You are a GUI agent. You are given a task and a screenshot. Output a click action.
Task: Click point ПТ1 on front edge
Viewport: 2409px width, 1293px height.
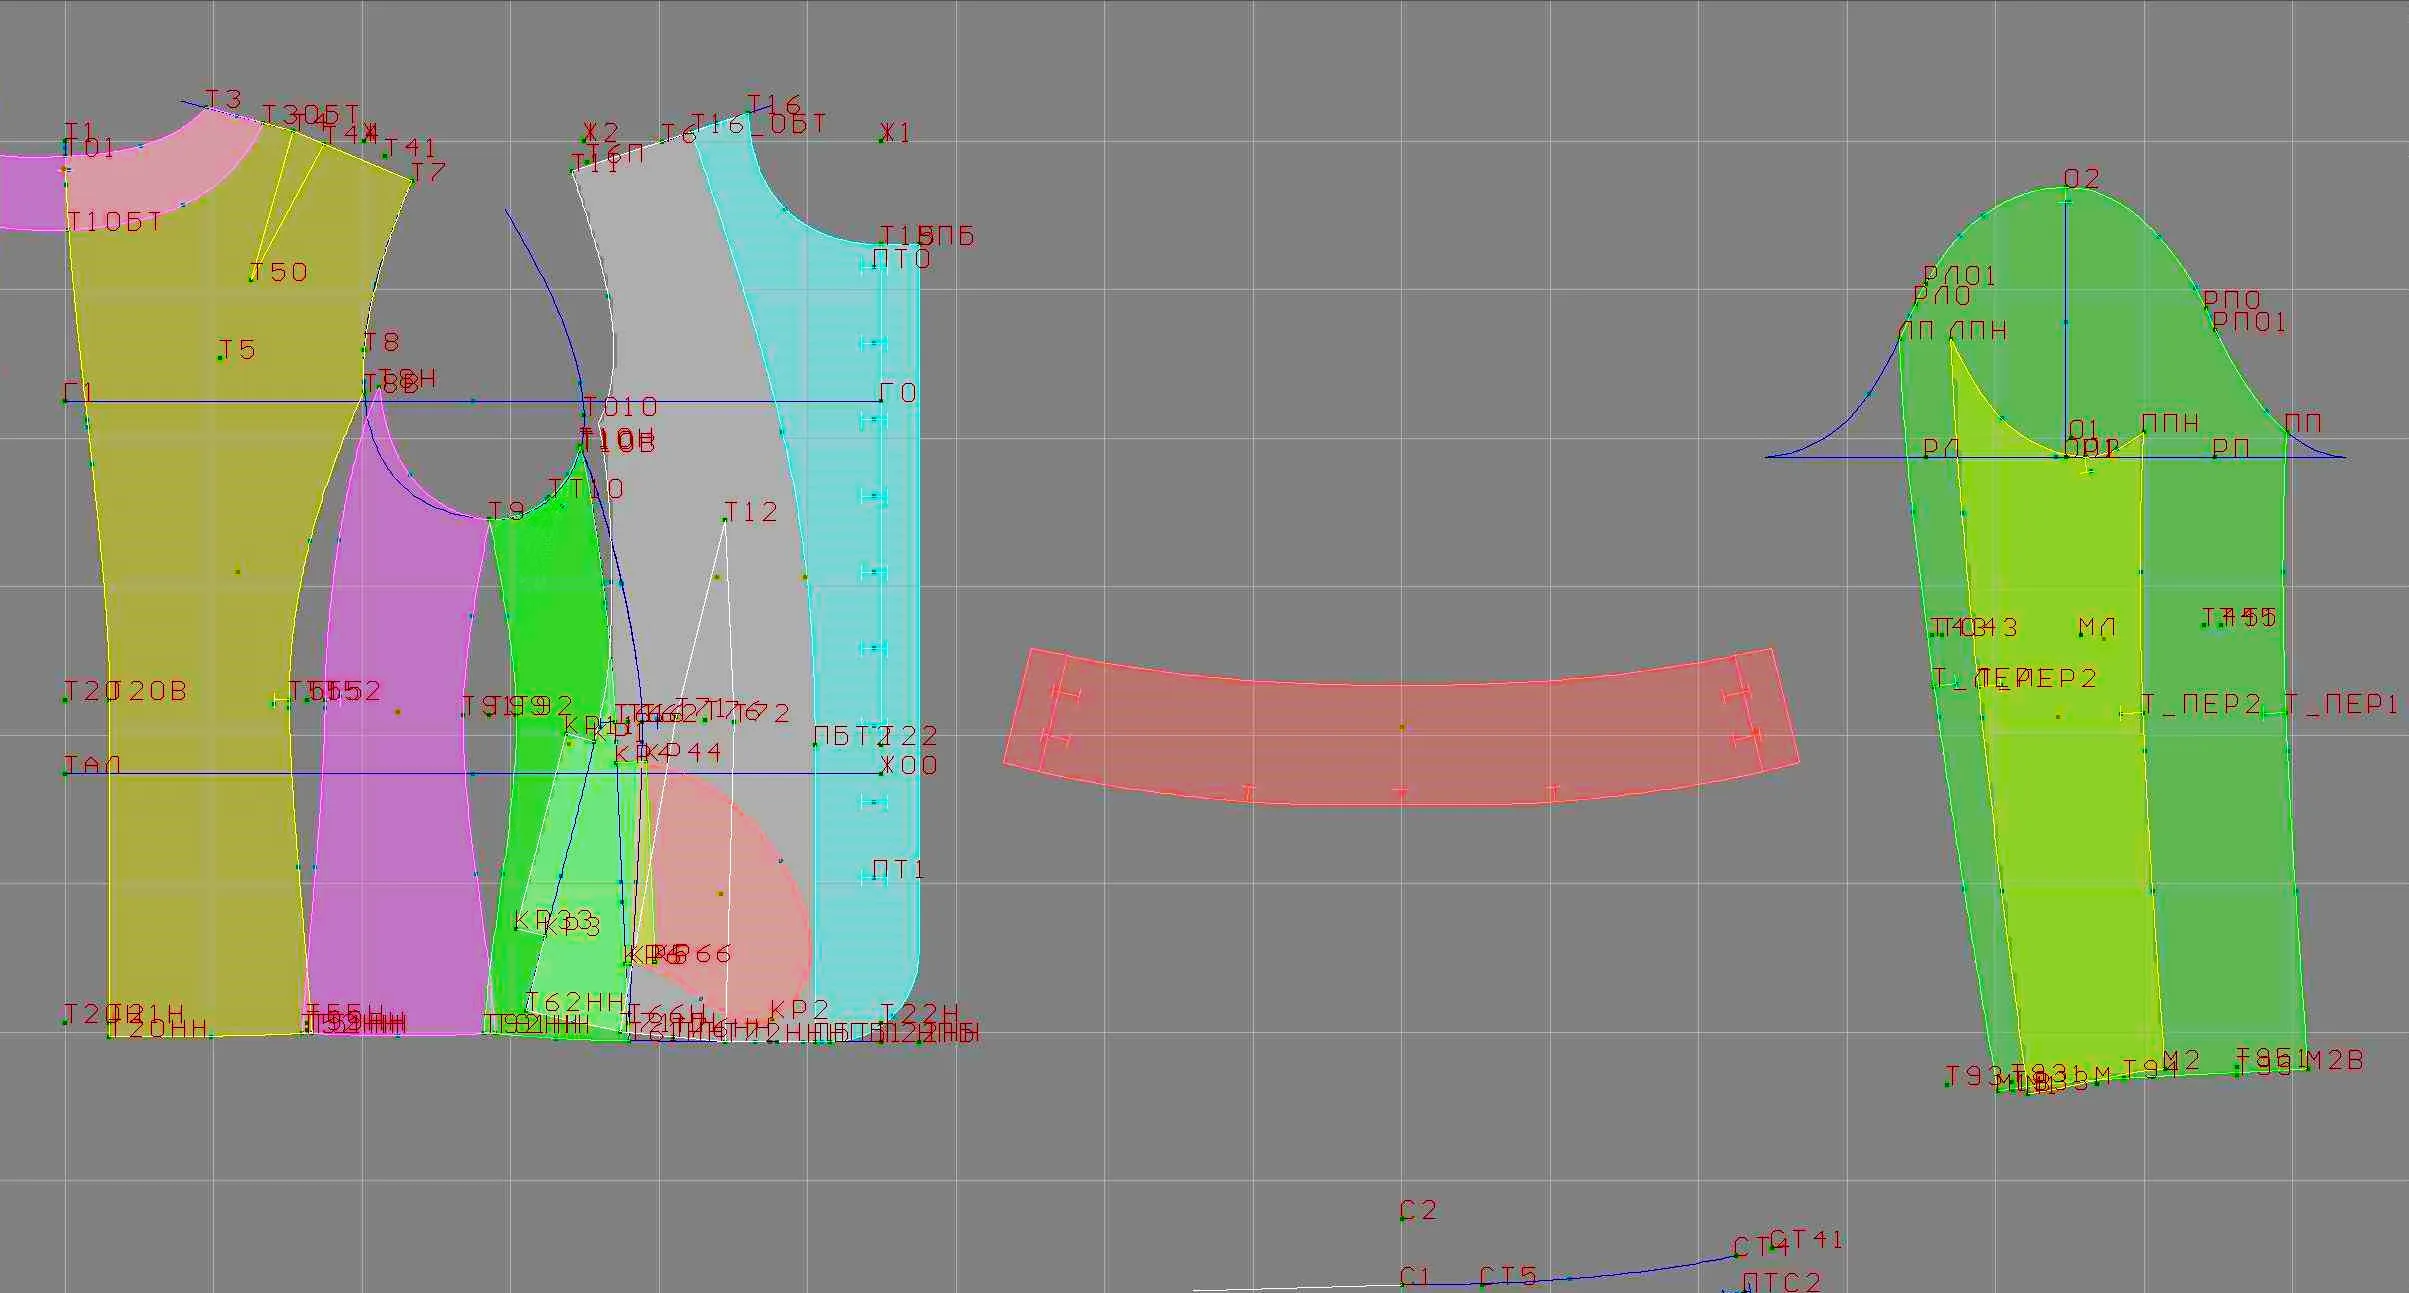[875, 876]
